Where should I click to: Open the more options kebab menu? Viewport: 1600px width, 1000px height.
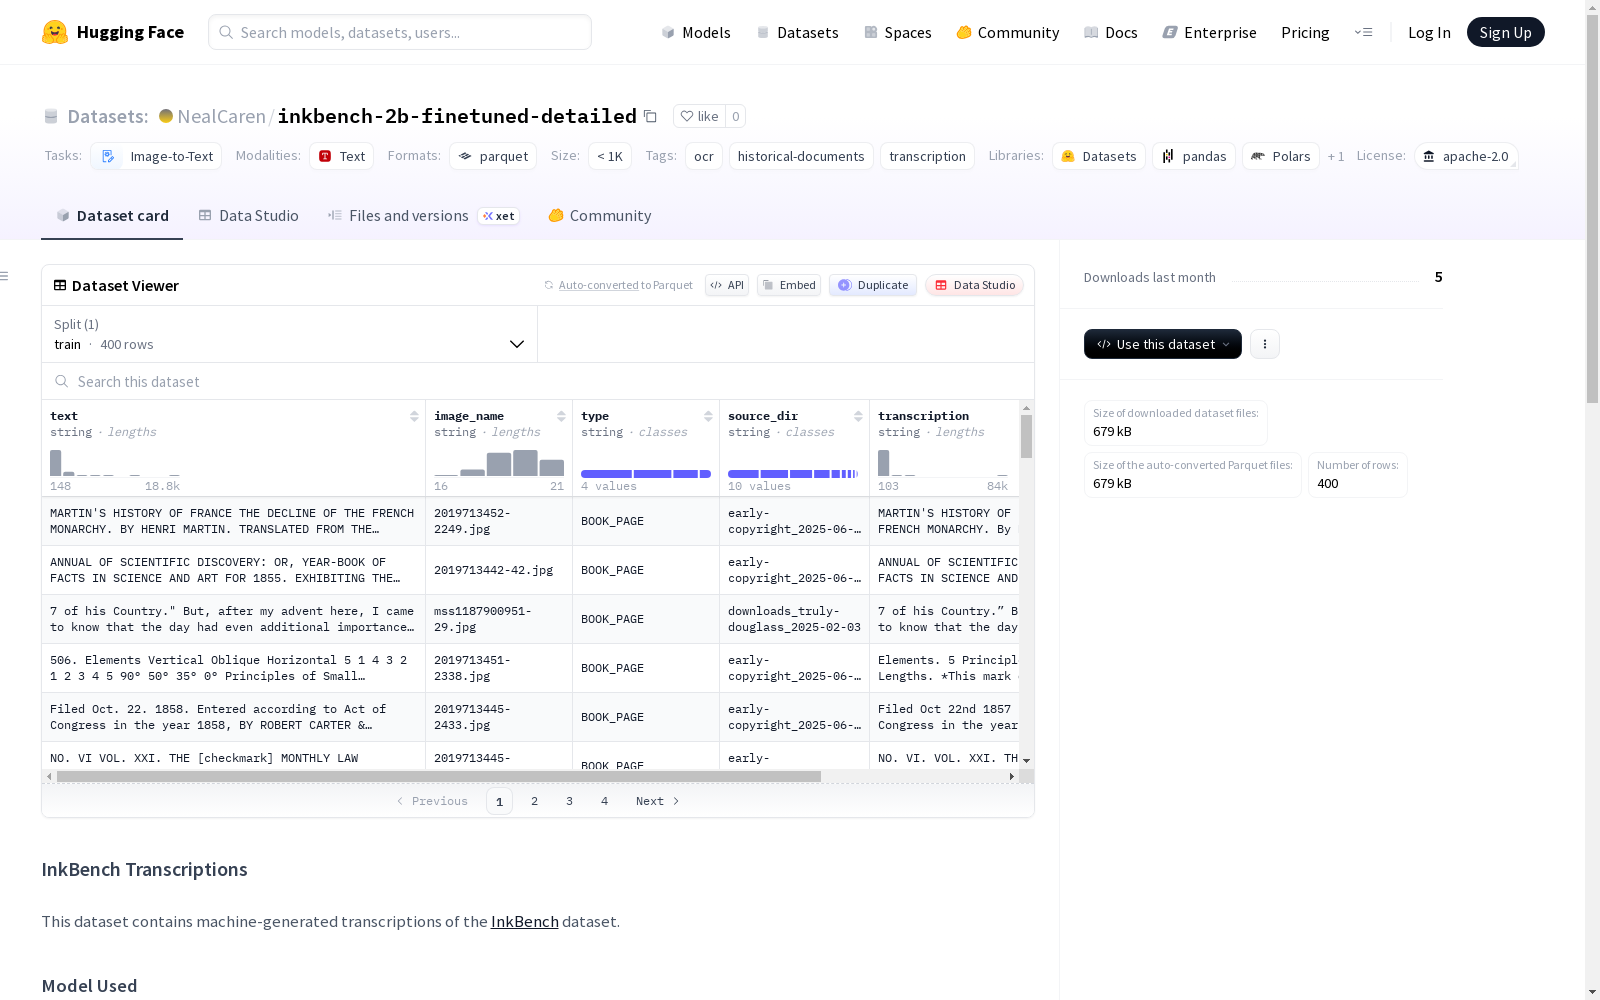pyautogui.click(x=1265, y=344)
